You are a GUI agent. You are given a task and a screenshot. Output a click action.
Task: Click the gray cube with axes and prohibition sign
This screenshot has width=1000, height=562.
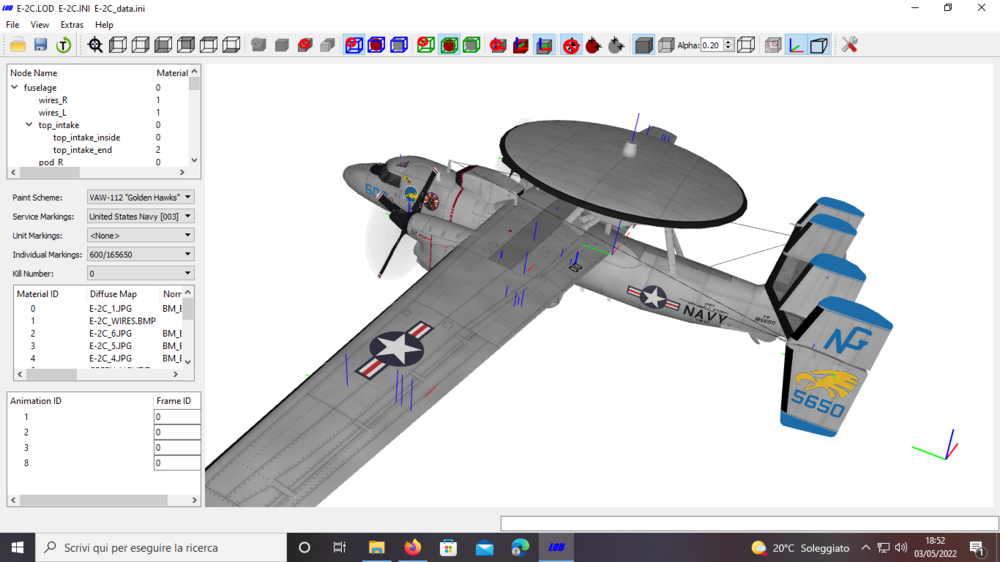point(498,45)
